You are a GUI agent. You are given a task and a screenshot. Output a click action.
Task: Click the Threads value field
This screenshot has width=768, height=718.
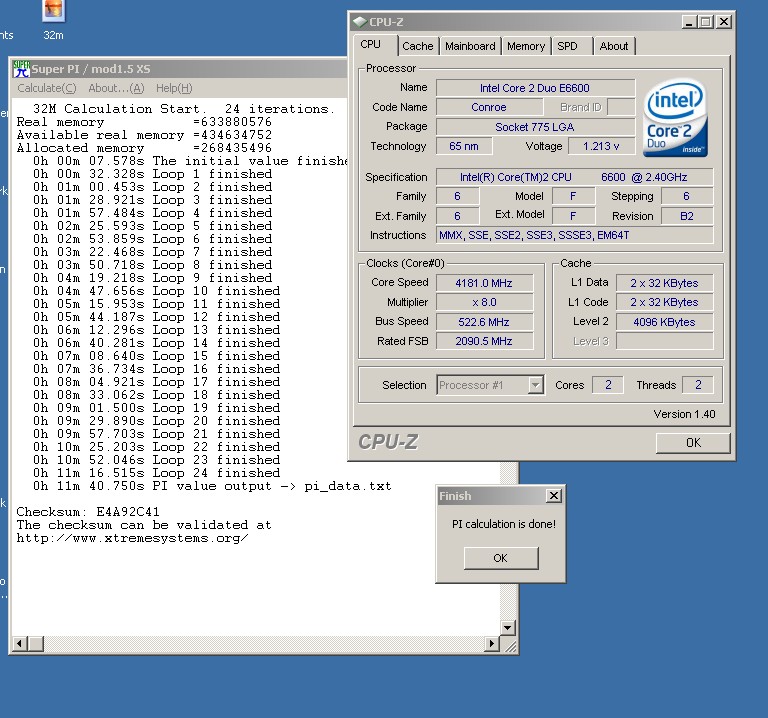click(698, 385)
